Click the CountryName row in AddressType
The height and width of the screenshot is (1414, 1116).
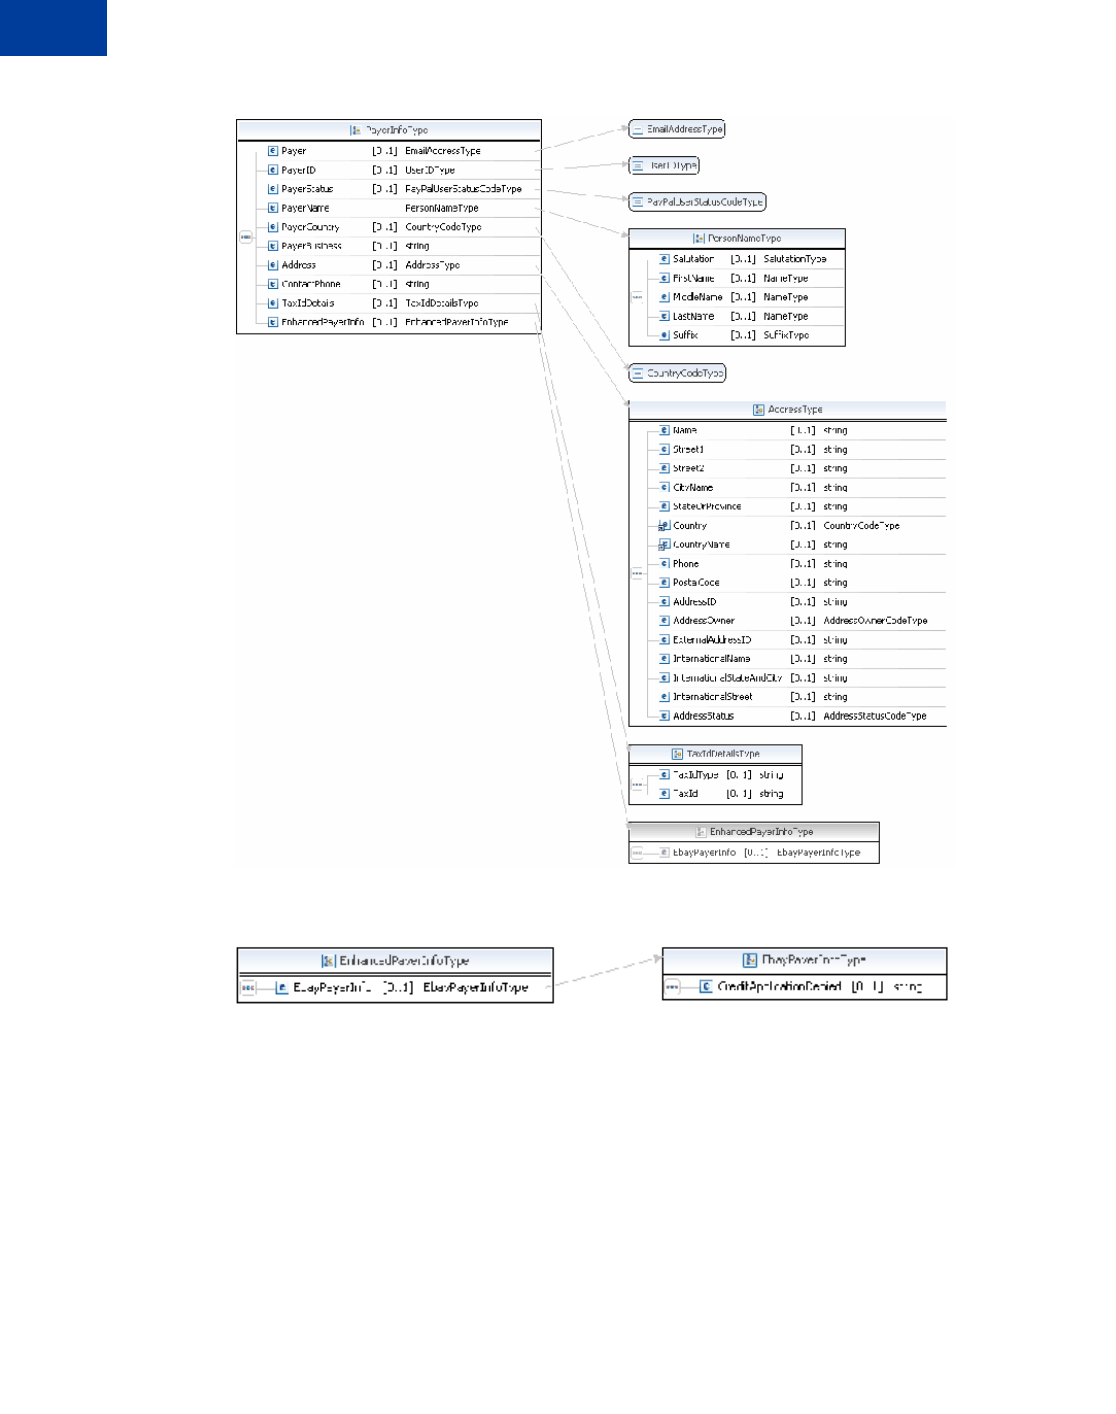(x=796, y=545)
